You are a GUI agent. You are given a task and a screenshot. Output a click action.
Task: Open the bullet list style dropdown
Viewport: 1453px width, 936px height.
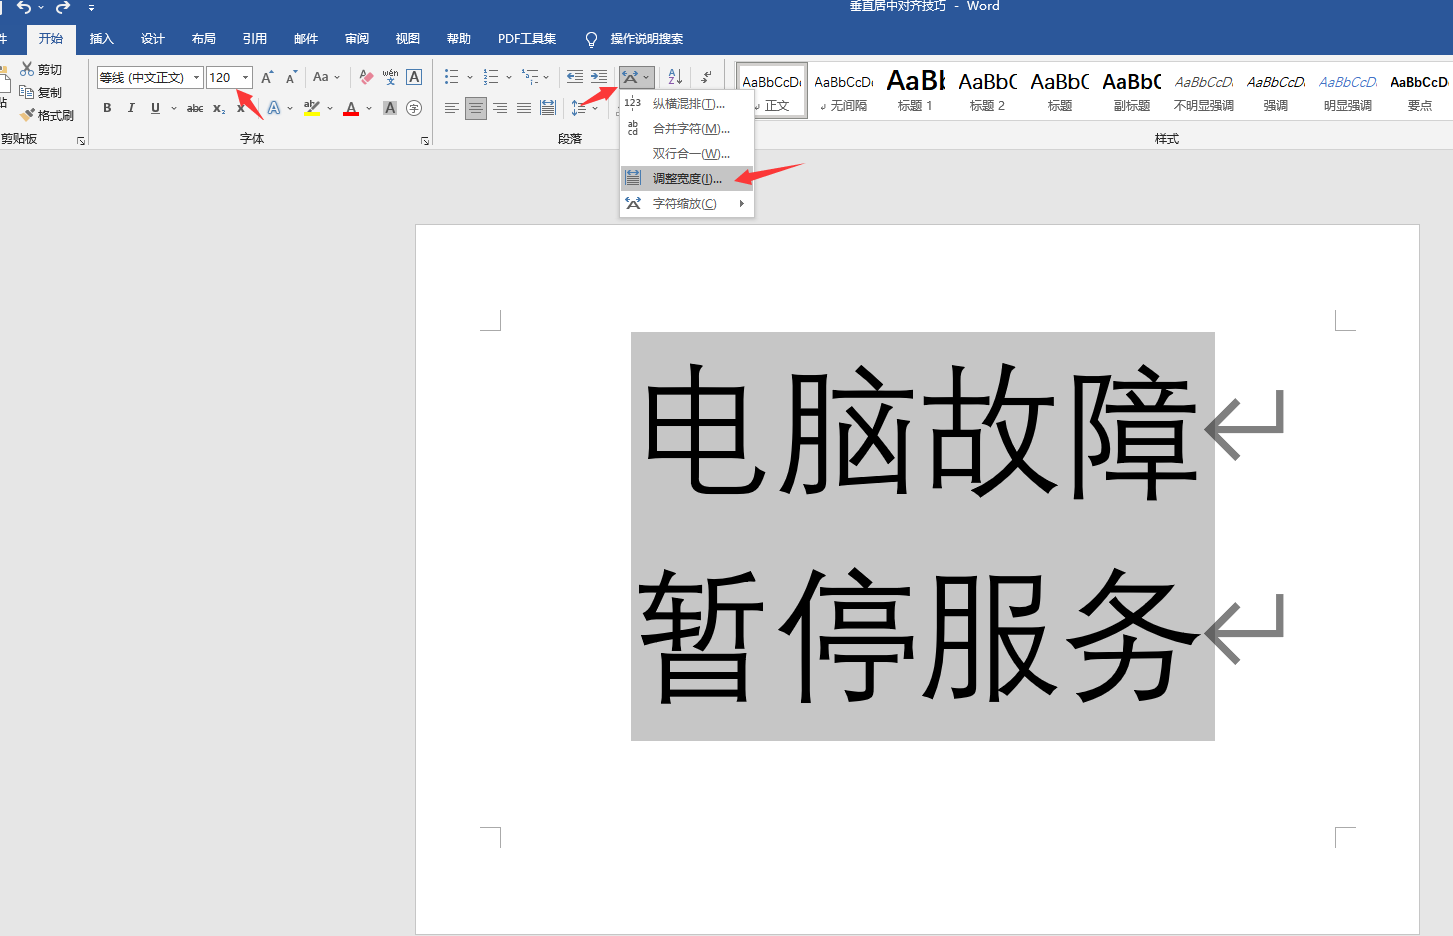[x=470, y=77]
